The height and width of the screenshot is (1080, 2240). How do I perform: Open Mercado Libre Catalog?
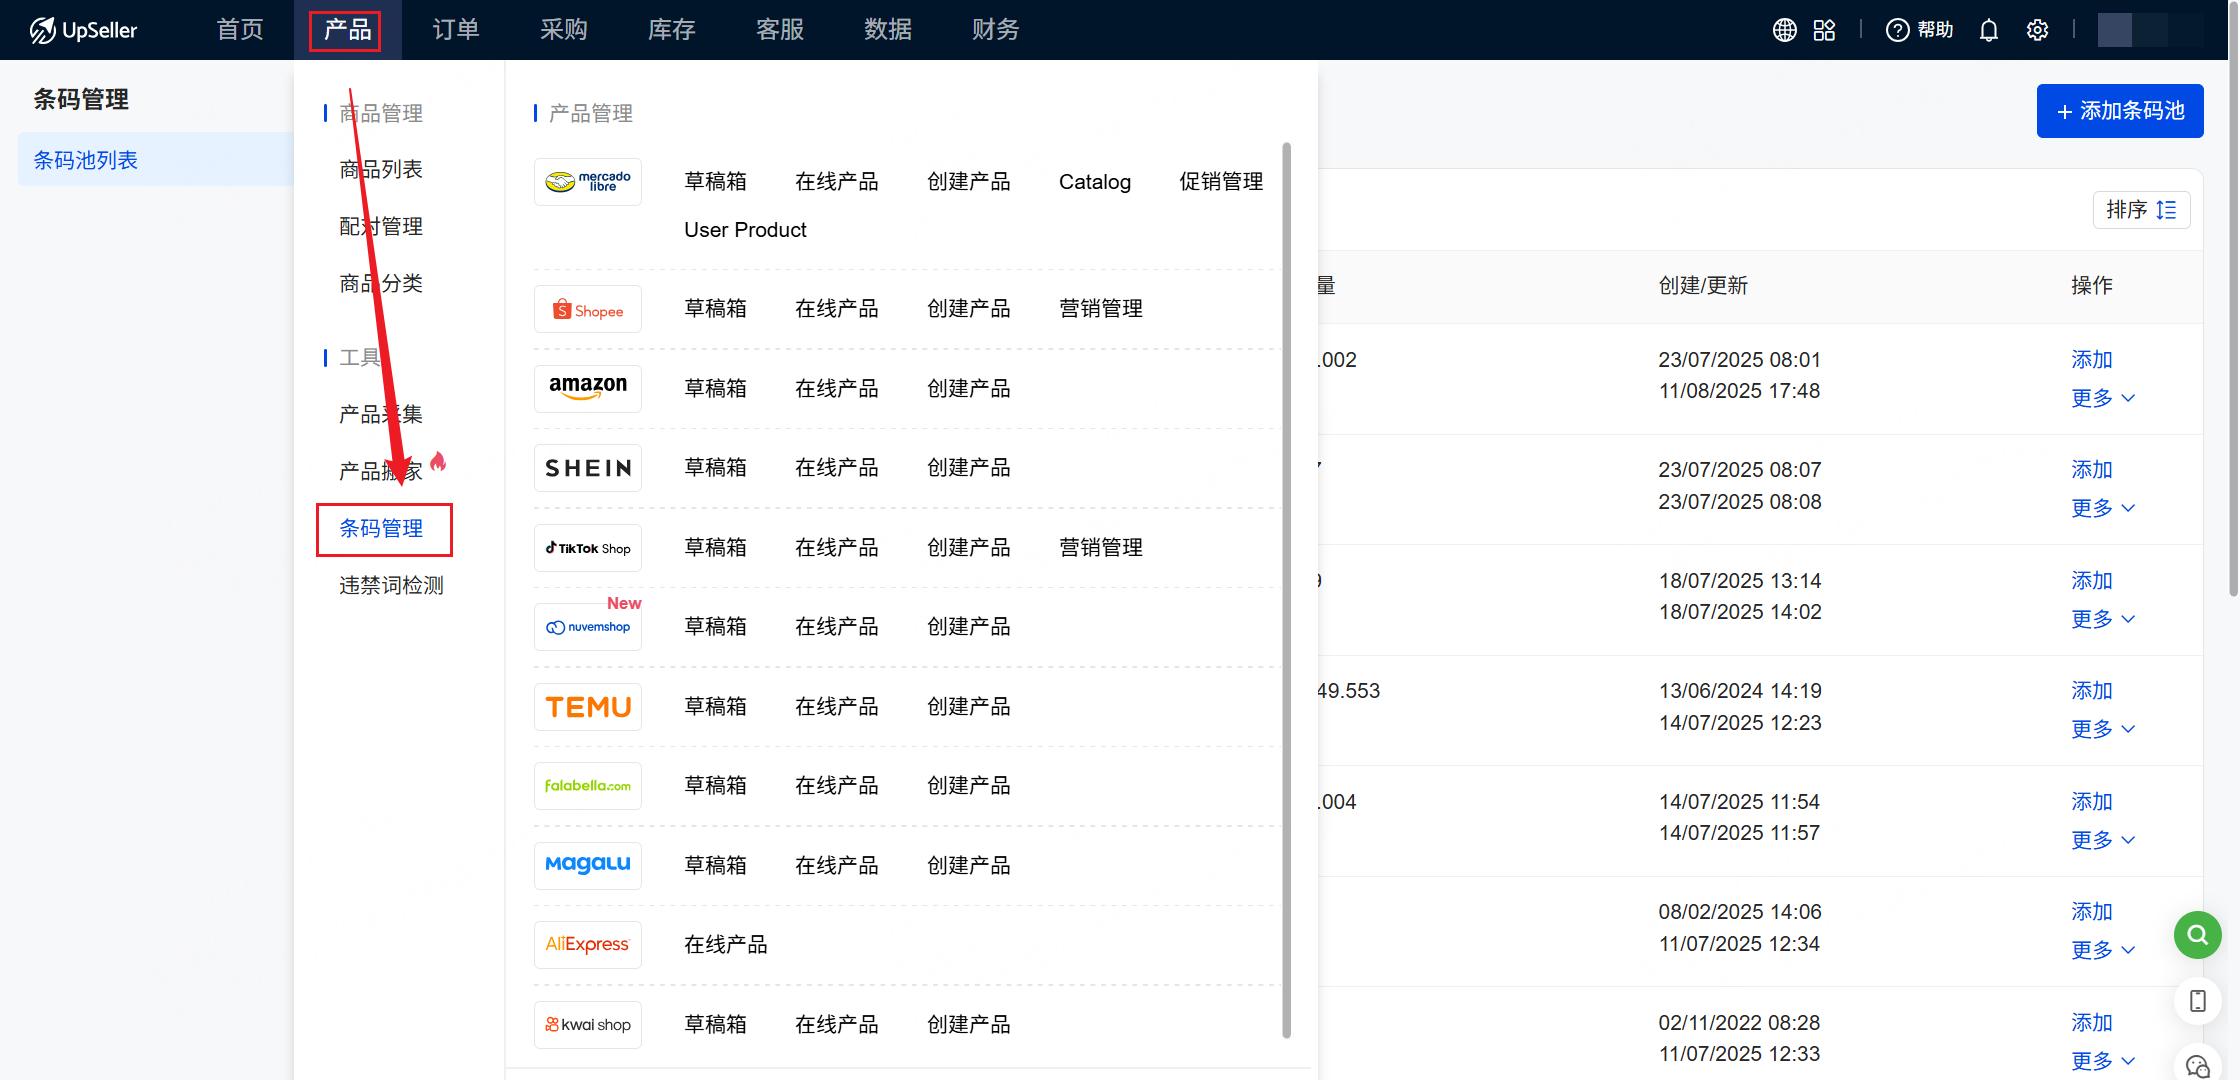tap(1095, 182)
